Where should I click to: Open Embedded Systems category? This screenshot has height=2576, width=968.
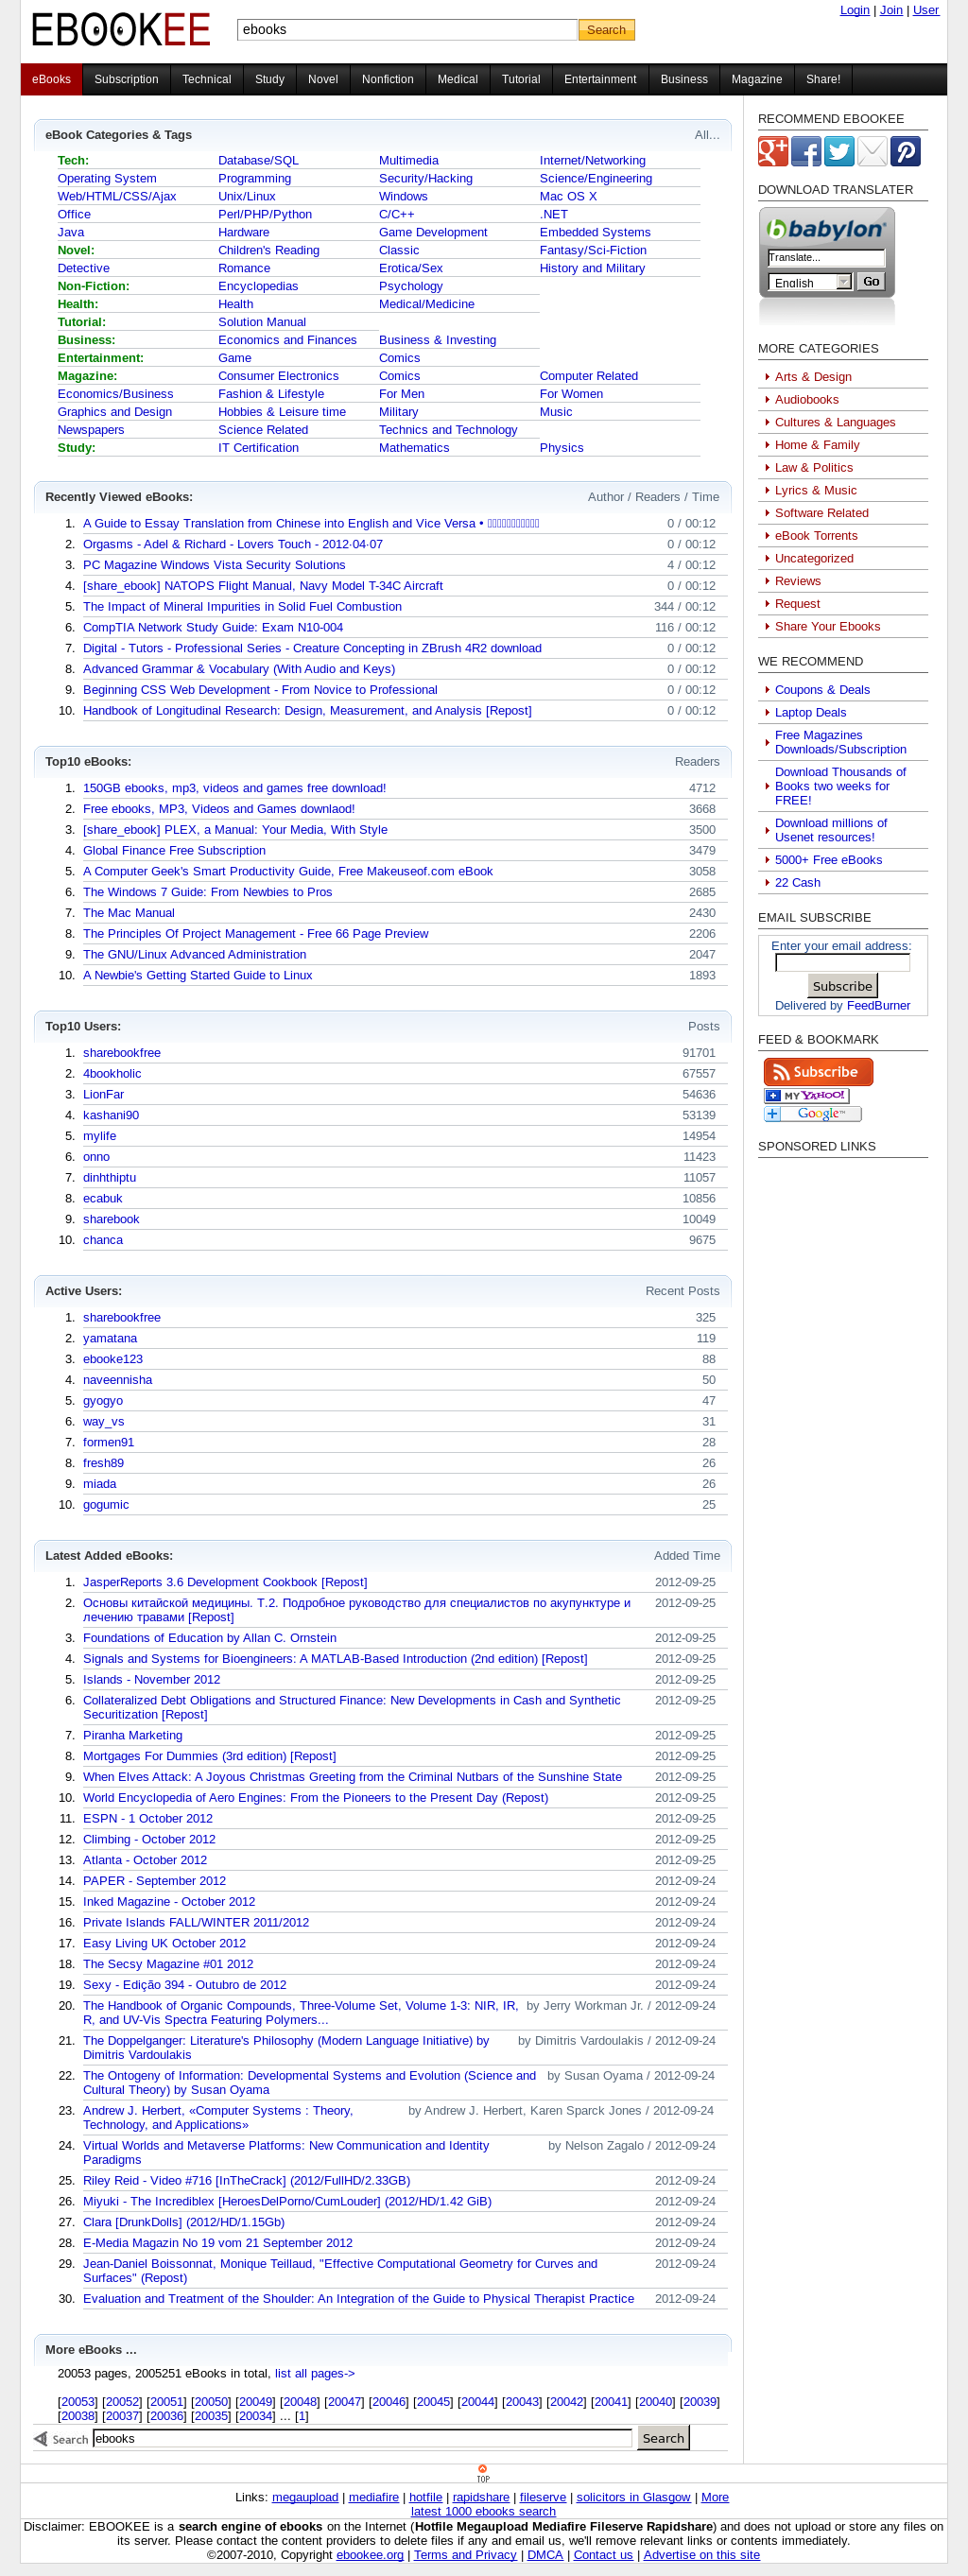click(x=595, y=232)
